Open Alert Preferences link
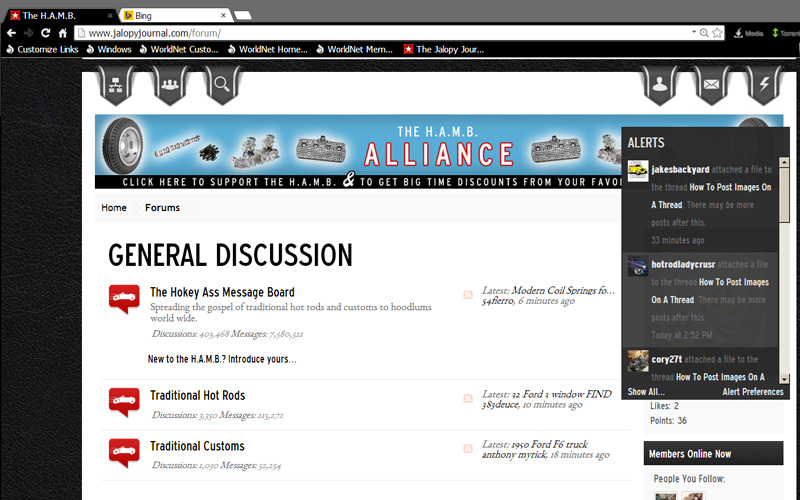Image resolution: width=800 pixels, height=500 pixels. (x=753, y=392)
